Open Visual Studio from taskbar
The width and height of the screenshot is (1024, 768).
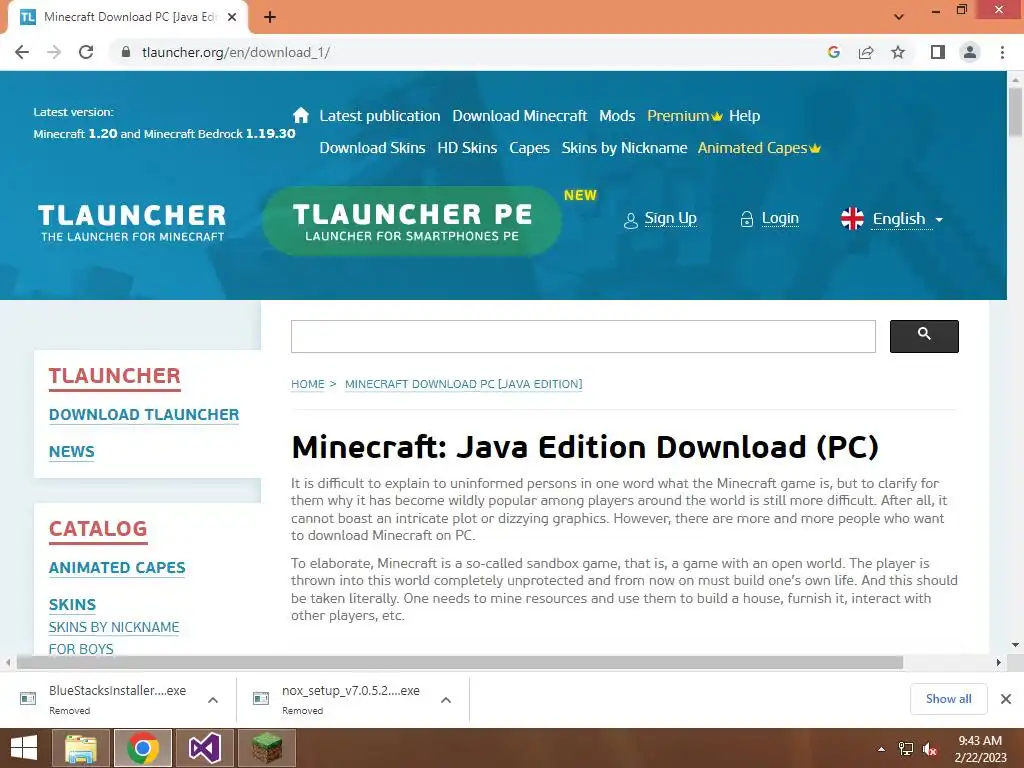205,748
